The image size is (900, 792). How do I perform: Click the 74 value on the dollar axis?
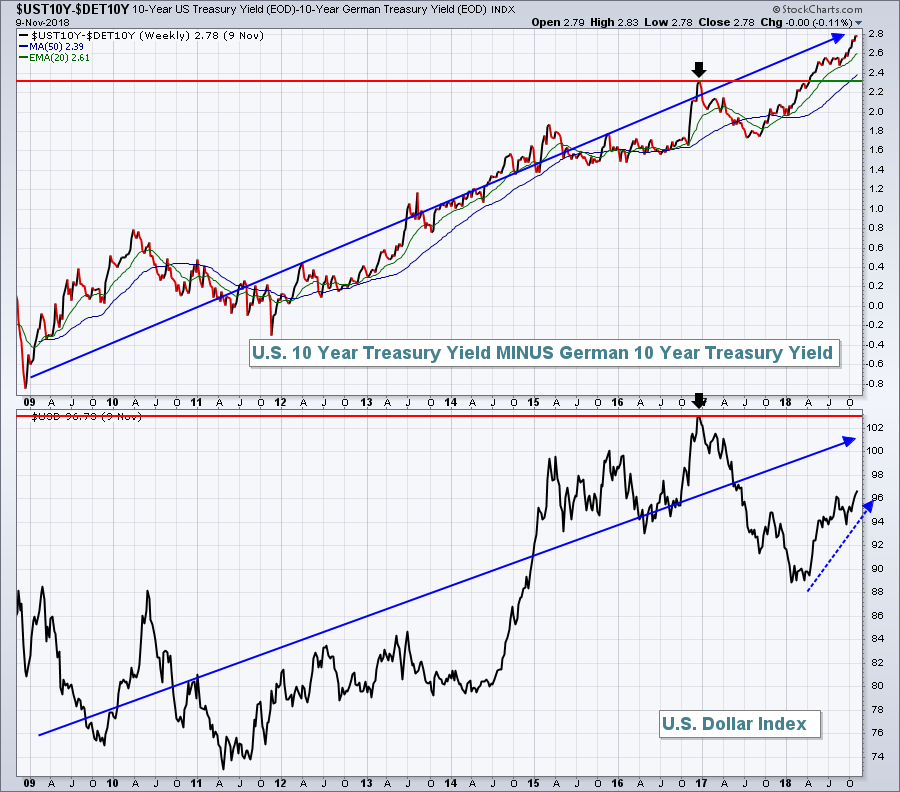878,756
